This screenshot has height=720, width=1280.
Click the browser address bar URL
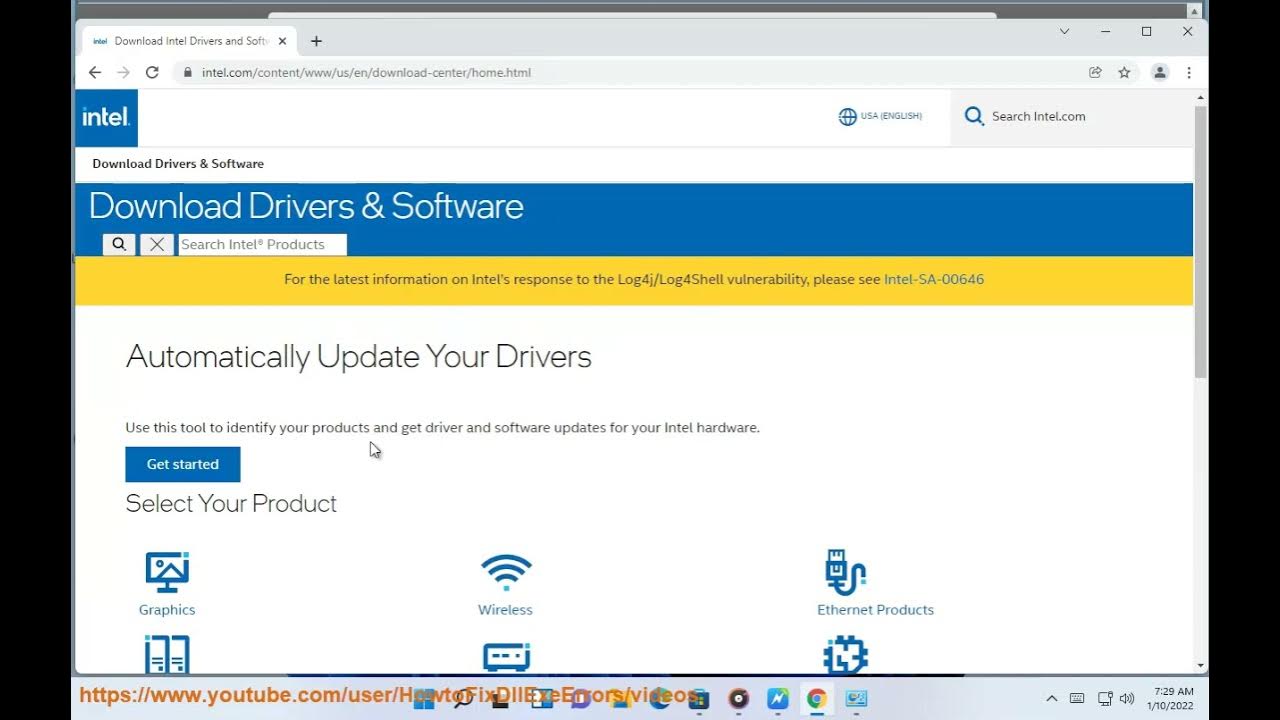coord(366,72)
